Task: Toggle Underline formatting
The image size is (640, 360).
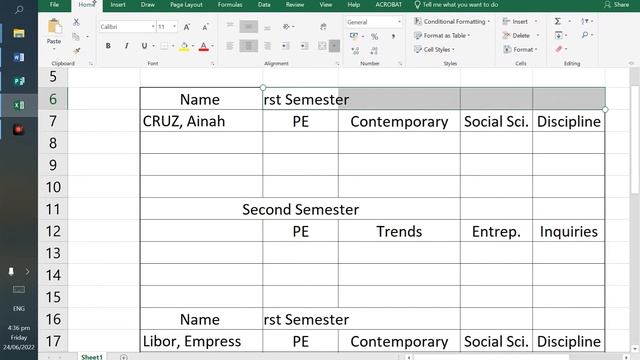Action: (x=144, y=46)
